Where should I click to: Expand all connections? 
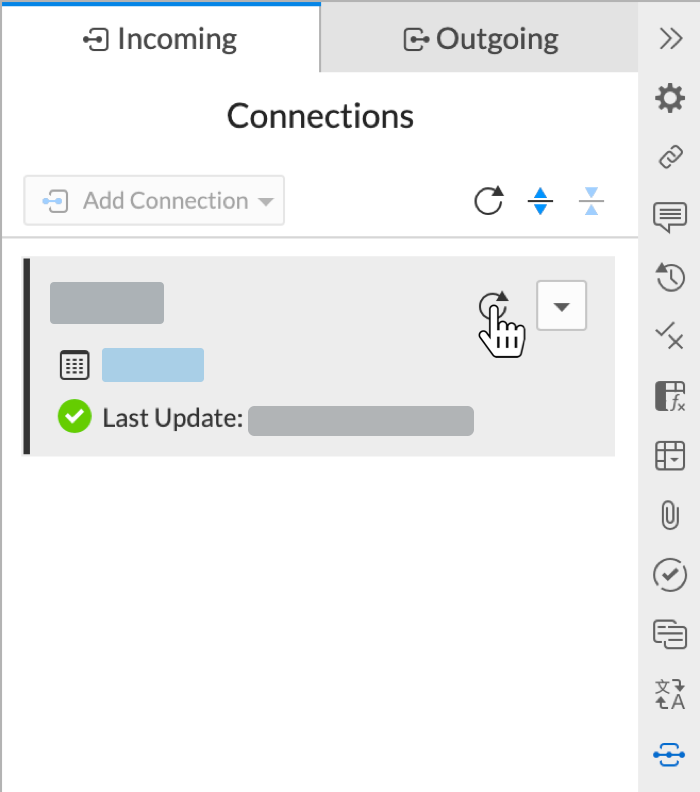pos(540,201)
